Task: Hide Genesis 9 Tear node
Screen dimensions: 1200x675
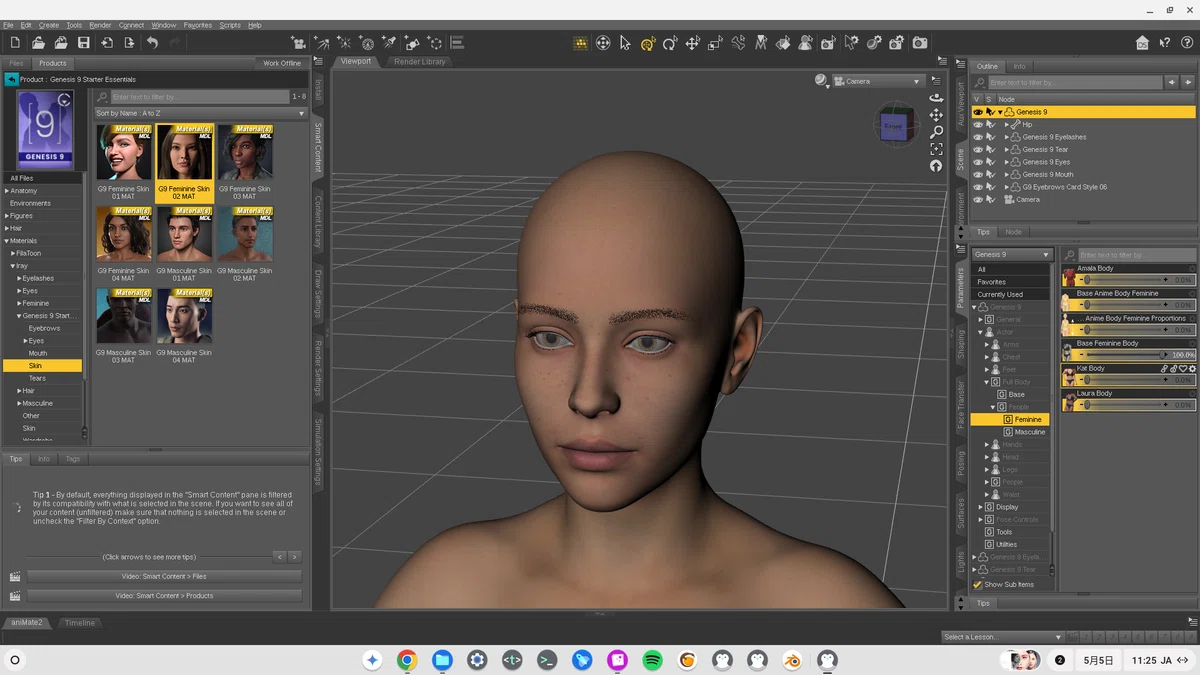Action: (x=978, y=150)
